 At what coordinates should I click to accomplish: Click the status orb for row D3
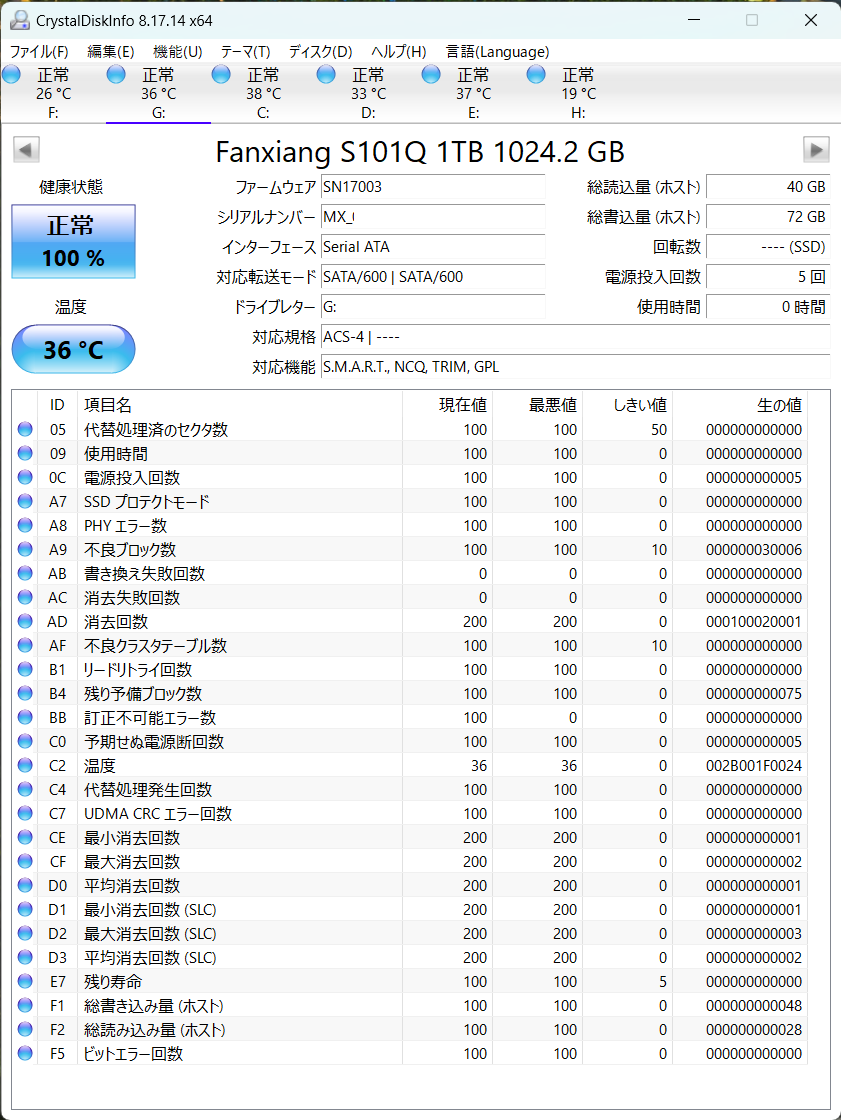point(25,957)
